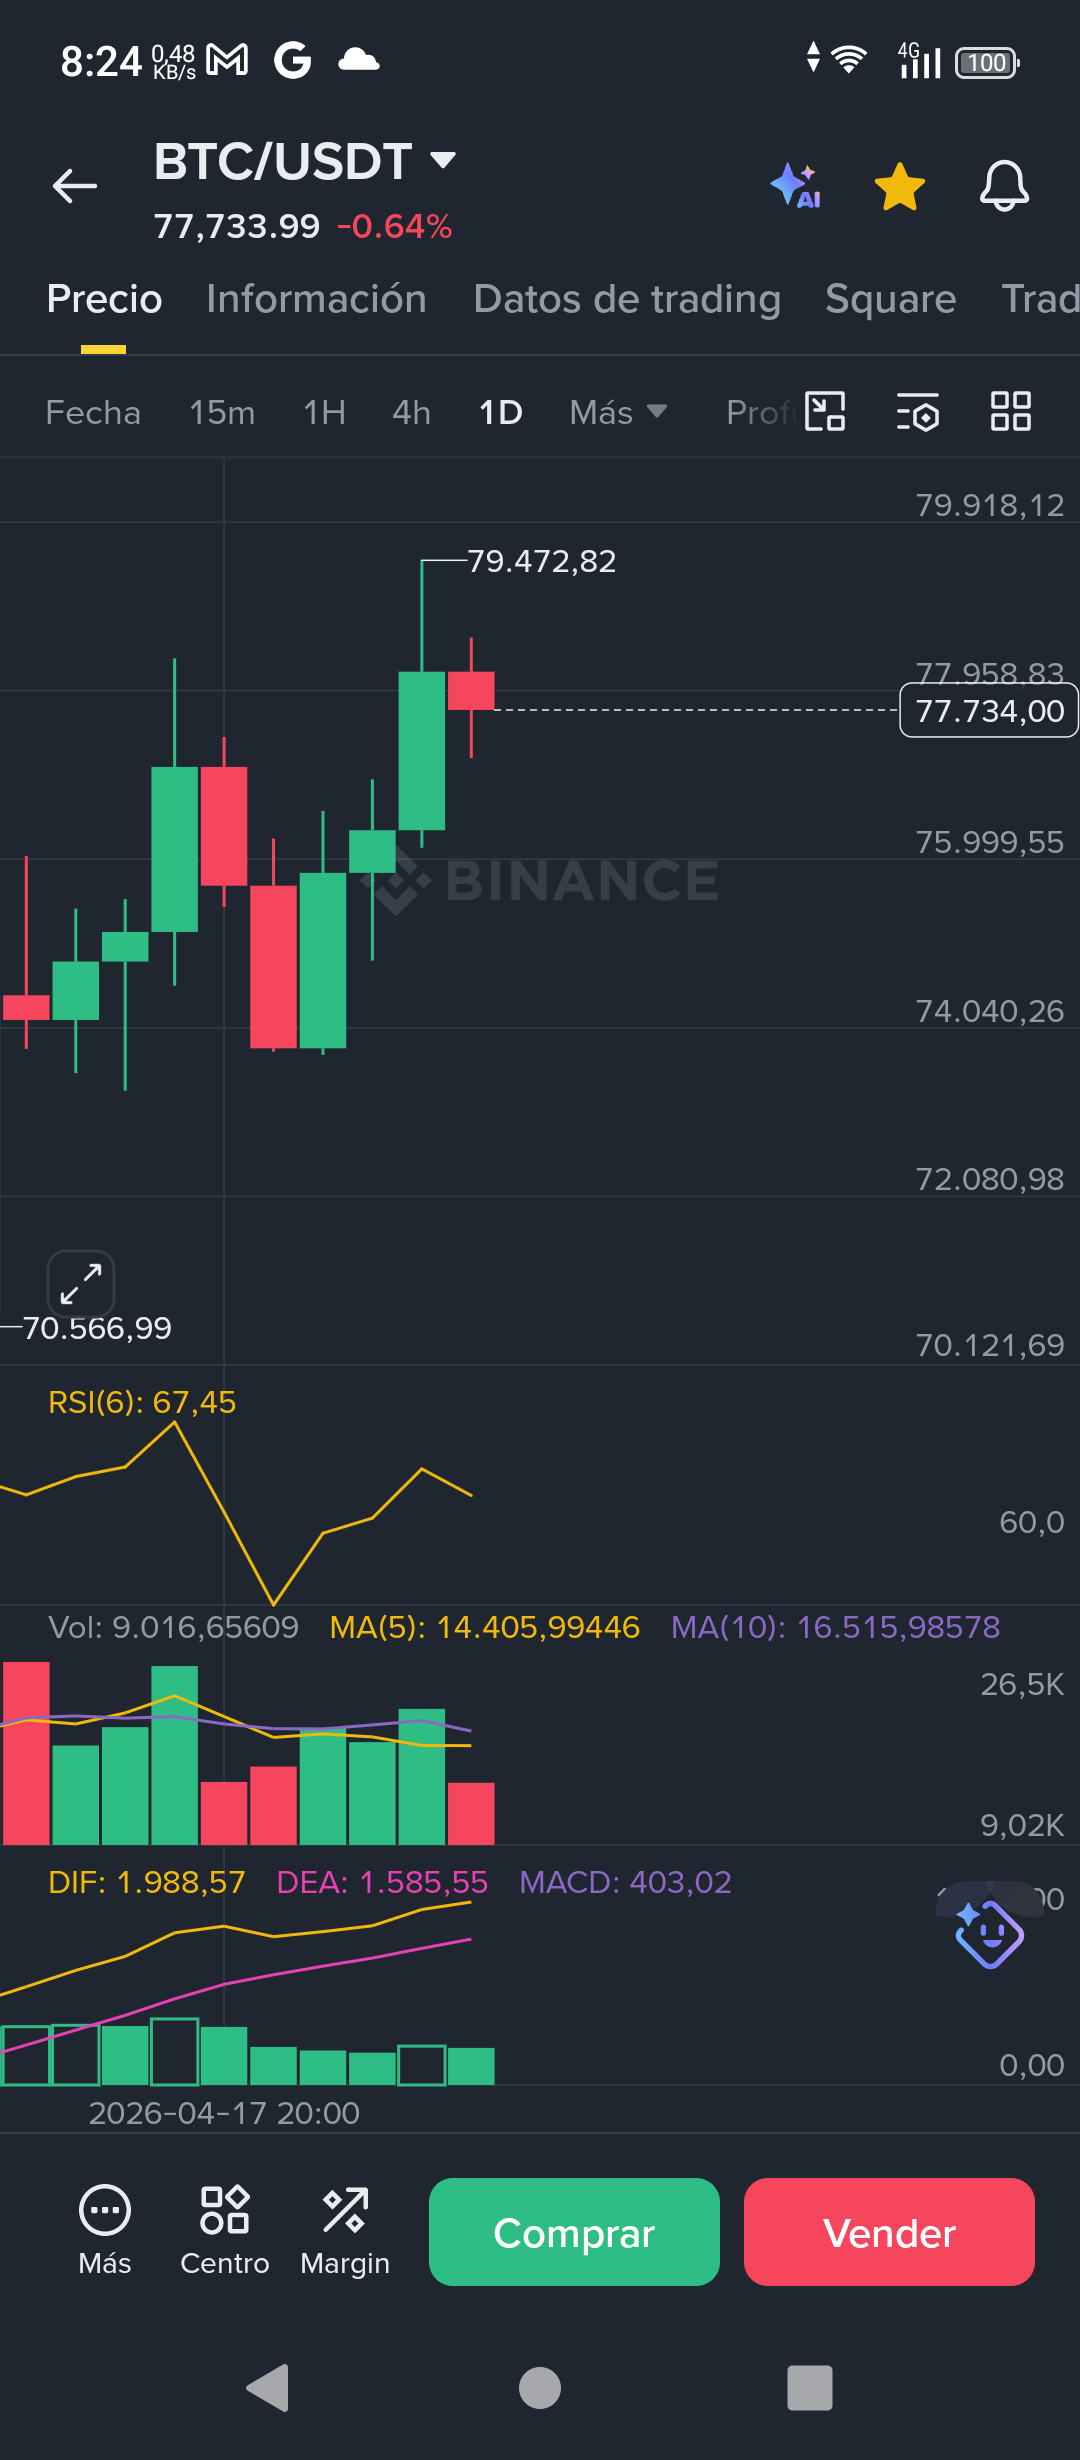Image resolution: width=1080 pixels, height=2460 pixels.
Task: Tap the 79.918,12 axis price
Action: [x=990, y=505]
